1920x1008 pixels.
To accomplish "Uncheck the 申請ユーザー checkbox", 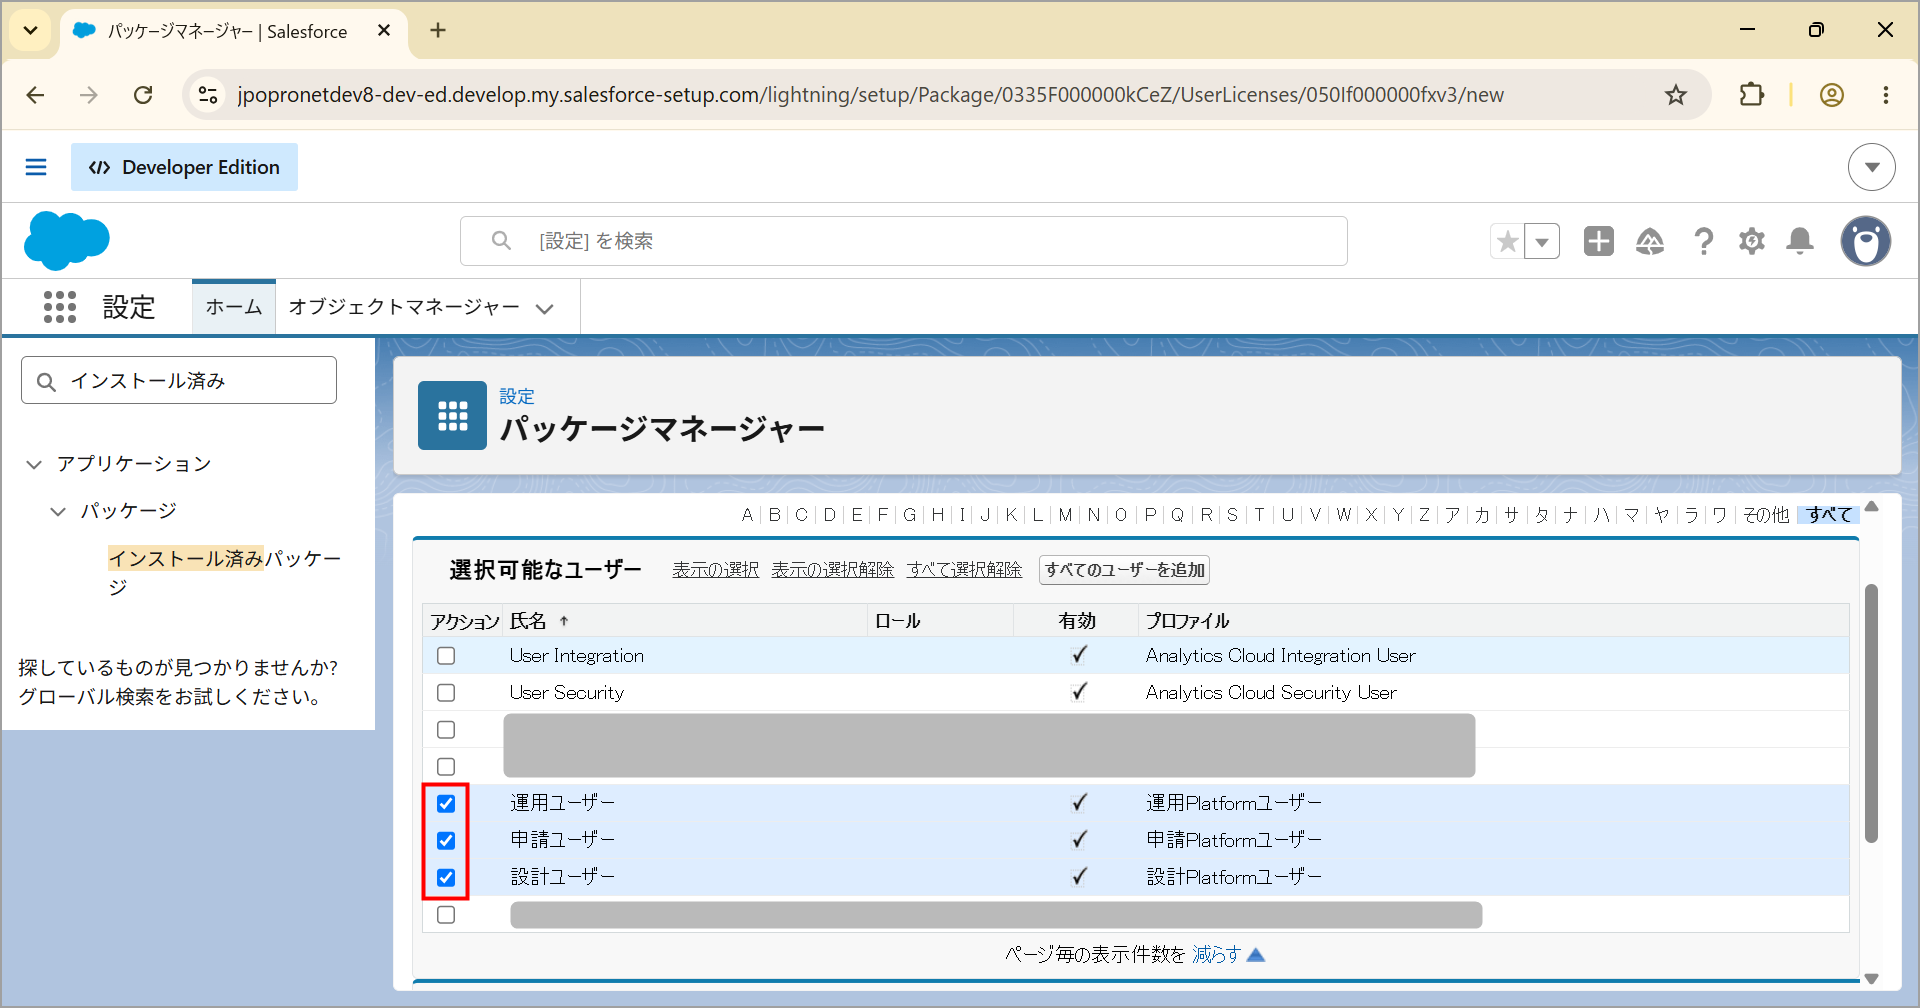I will [446, 841].
